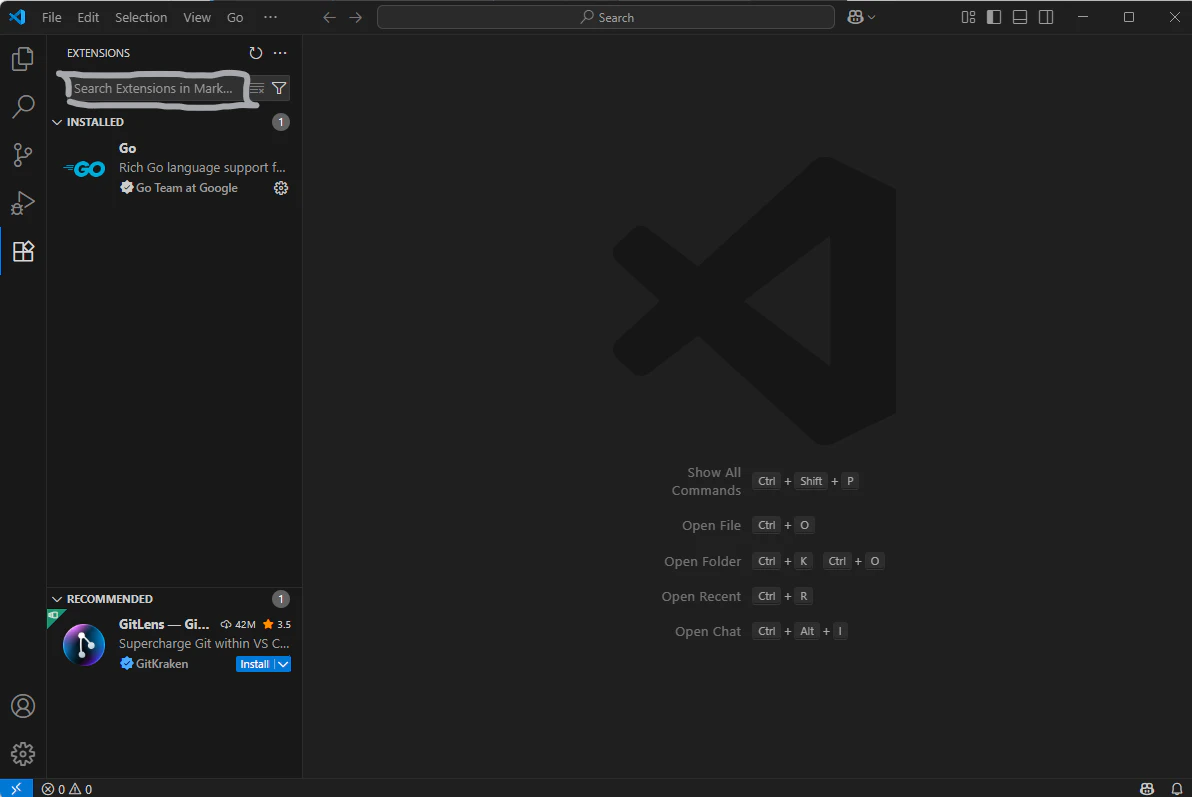This screenshot has height=797, width=1192.
Task: Click the Go Team at Google publisher
Action: (186, 188)
